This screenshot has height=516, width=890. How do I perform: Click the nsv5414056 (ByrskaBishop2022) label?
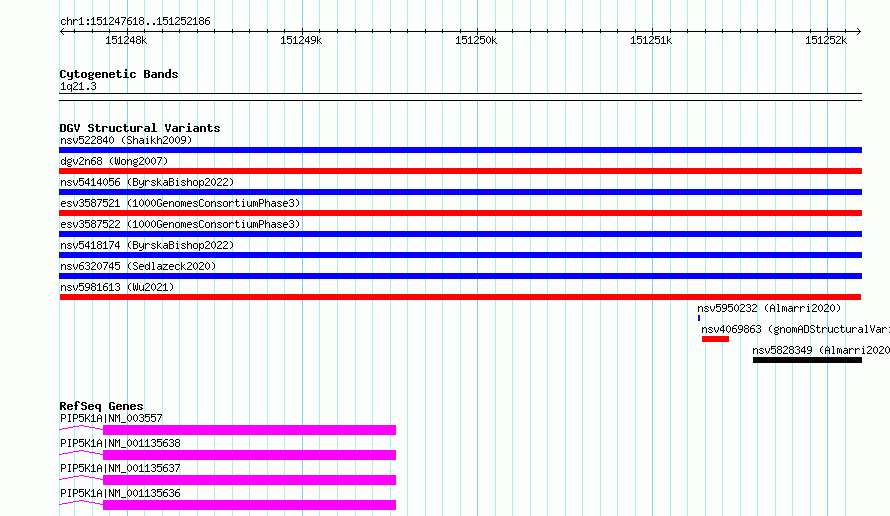click(x=147, y=182)
